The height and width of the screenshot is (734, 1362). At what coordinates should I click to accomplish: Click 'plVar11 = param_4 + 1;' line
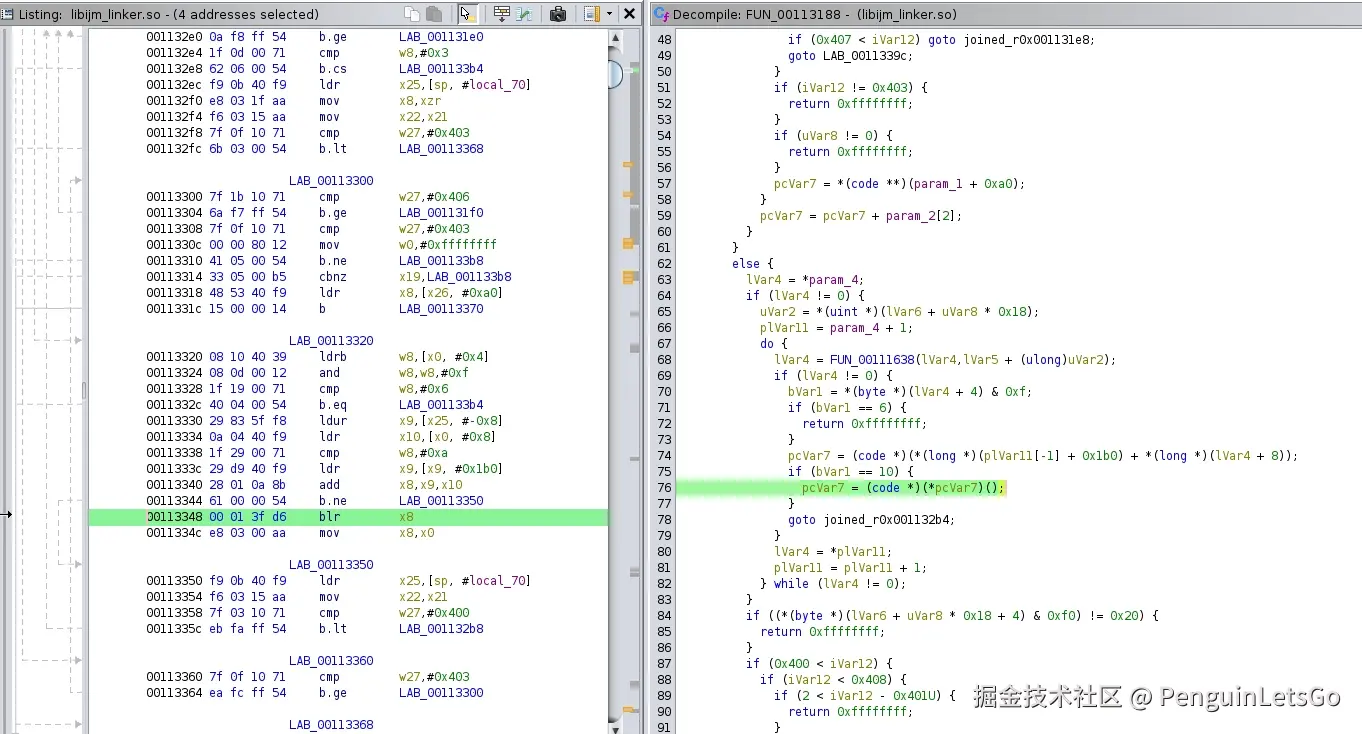tap(835, 328)
